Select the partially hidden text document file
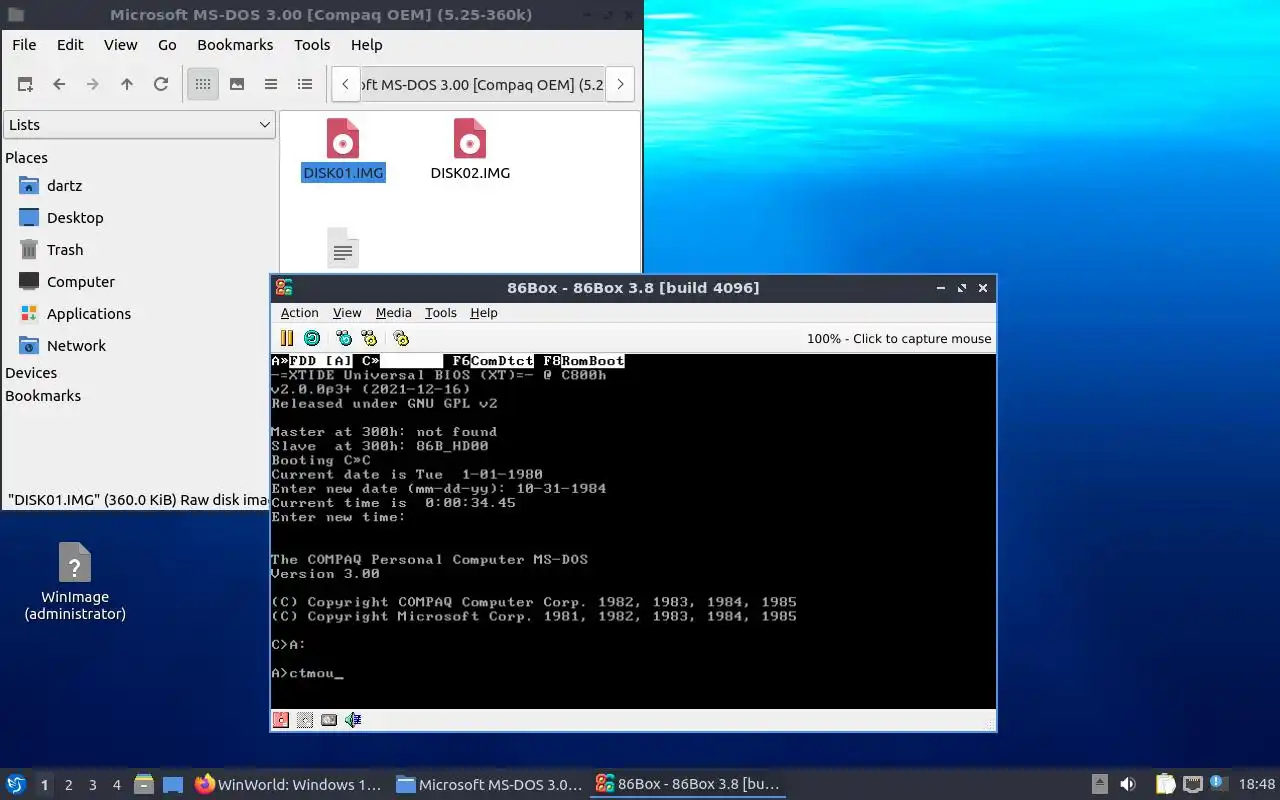This screenshot has width=1280, height=800. (343, 249)
